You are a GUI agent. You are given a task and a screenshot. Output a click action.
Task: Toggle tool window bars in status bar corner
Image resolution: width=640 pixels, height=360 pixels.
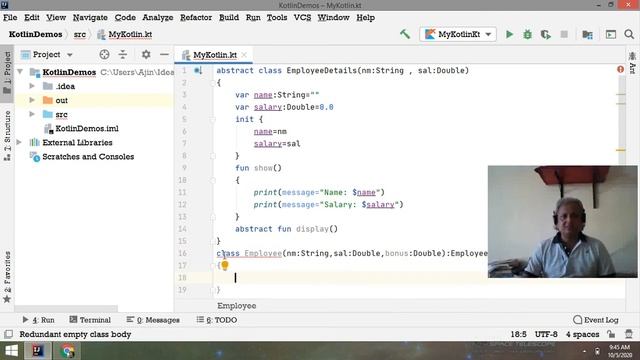point(8,334)
